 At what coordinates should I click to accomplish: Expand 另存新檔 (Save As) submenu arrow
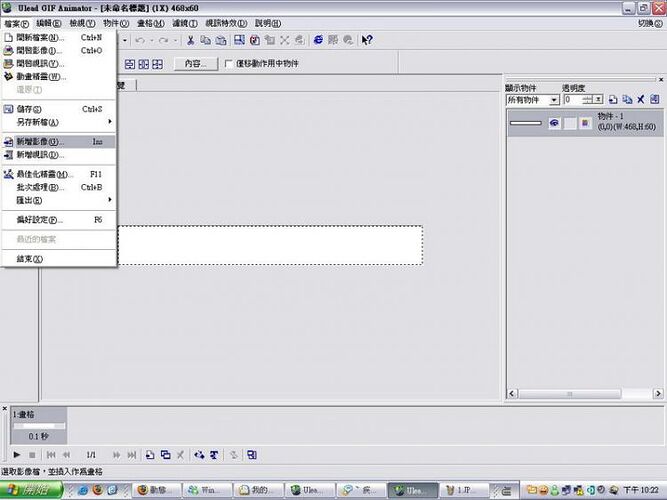coord(110,122)
